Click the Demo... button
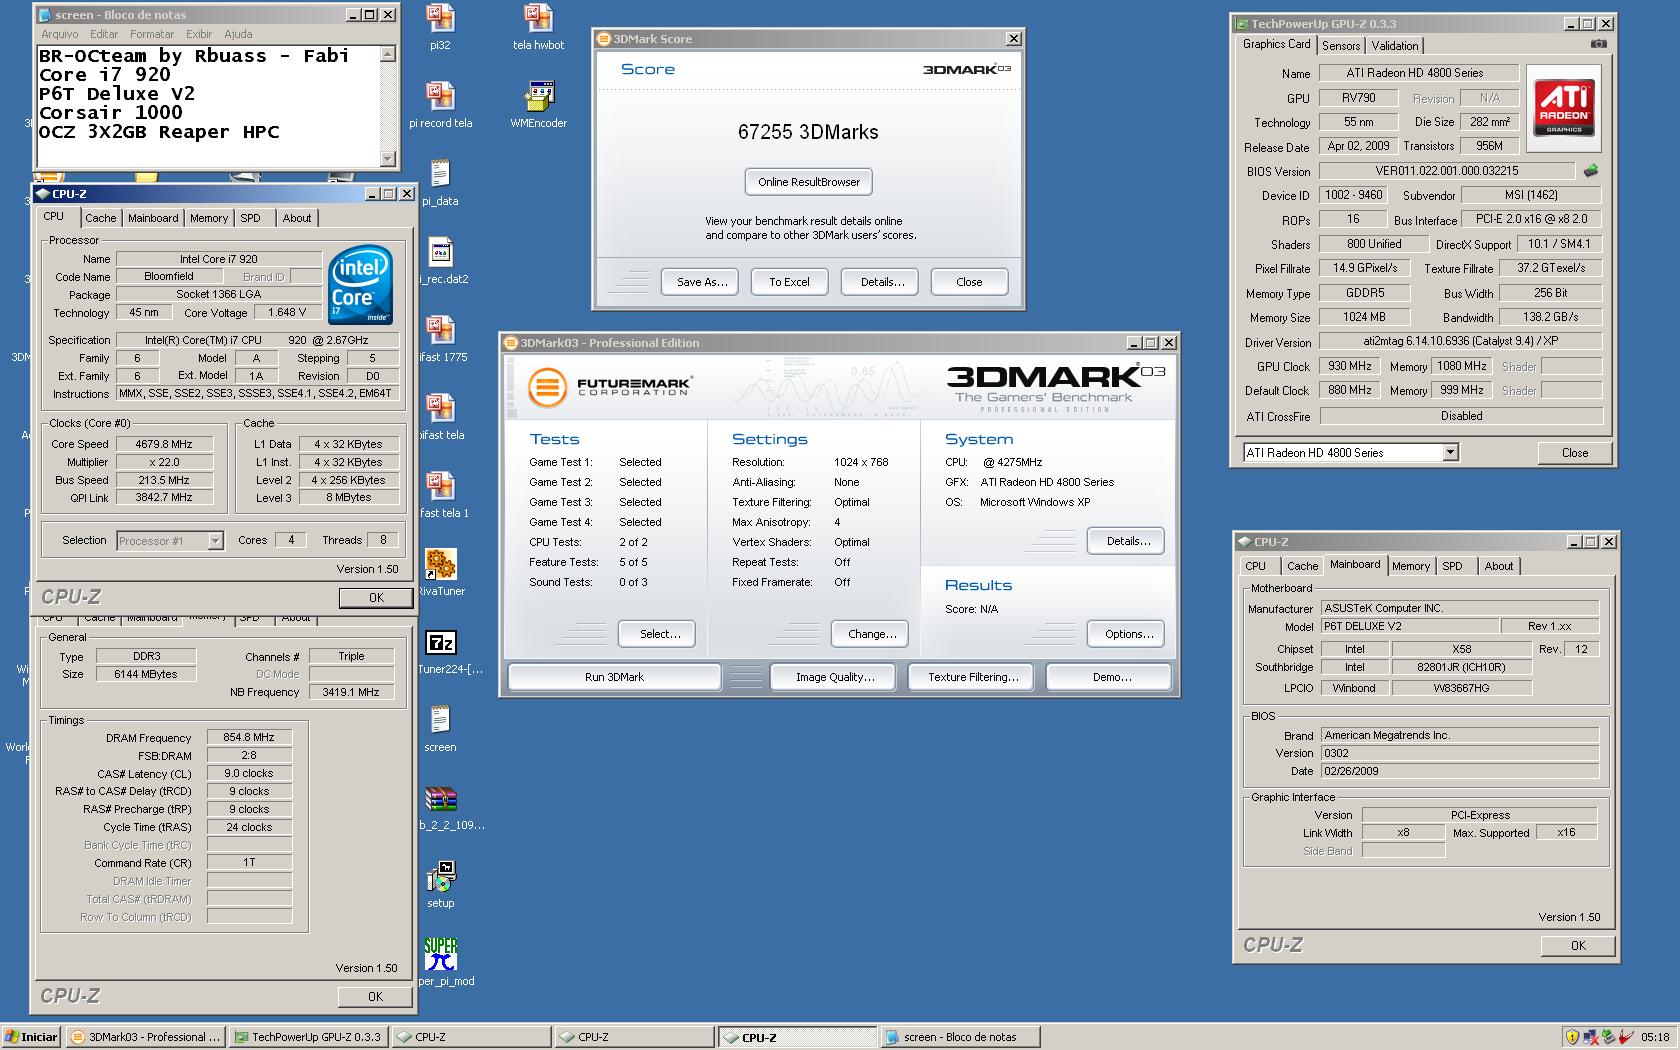 pos(1111,677)
